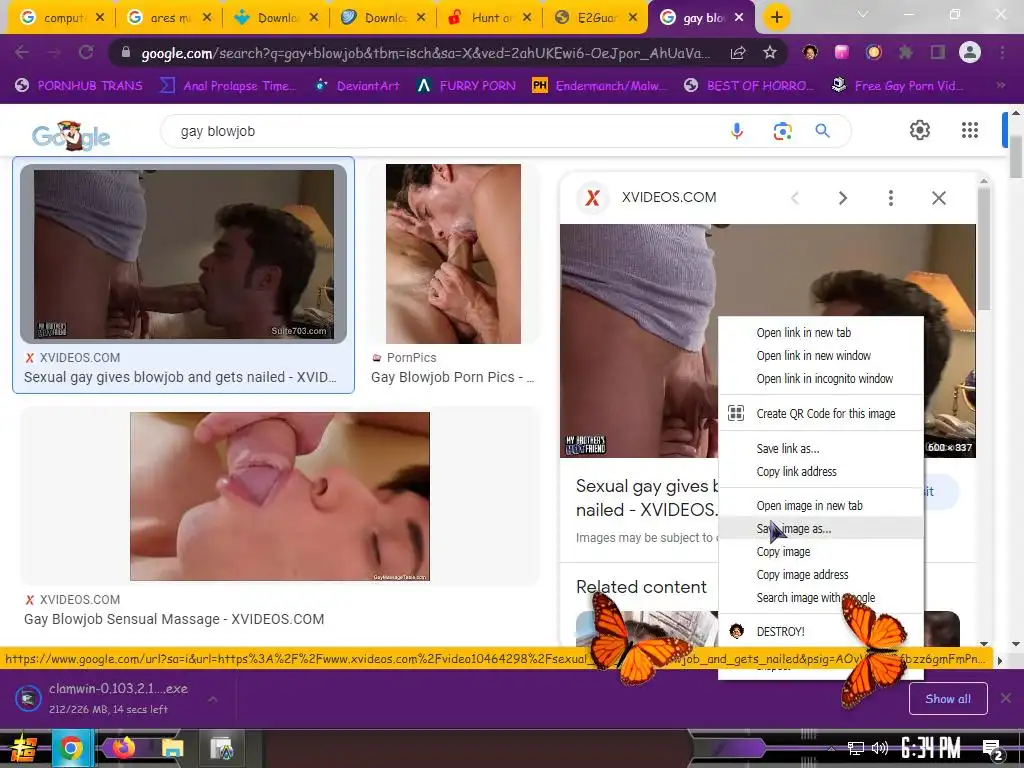The width and height of the screenshot is (1024, 768).
Task: Open the Extensions puzzle piece menu
Action: (x=906, y=52)
